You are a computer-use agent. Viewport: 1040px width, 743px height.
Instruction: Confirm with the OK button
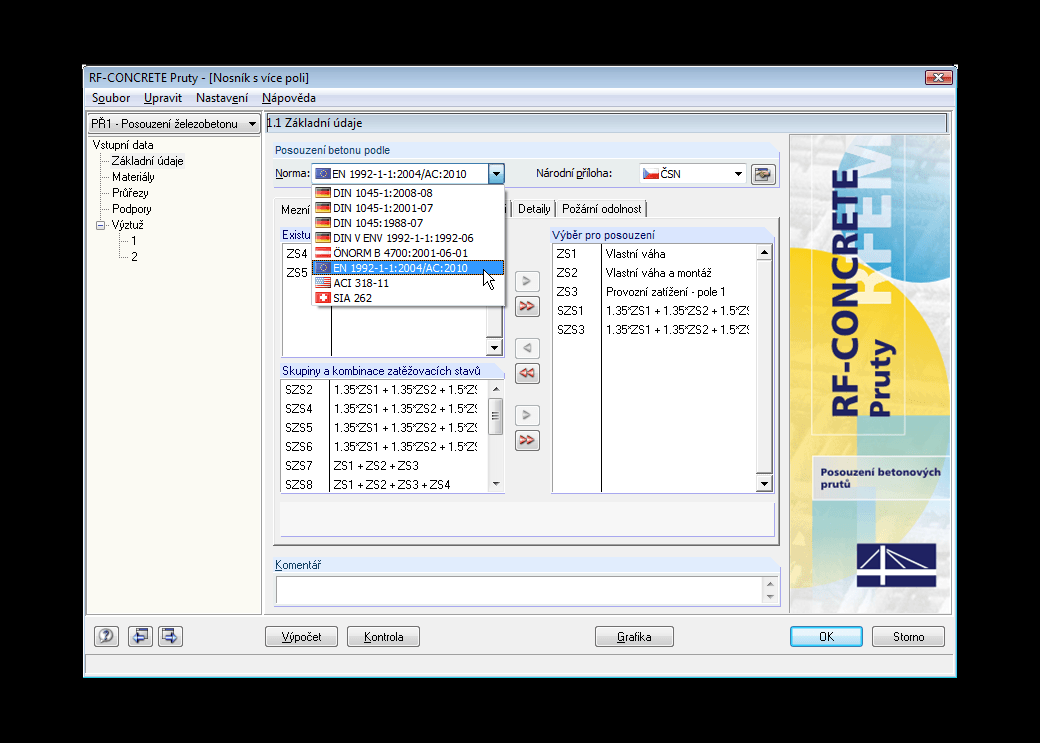(826, 637)
